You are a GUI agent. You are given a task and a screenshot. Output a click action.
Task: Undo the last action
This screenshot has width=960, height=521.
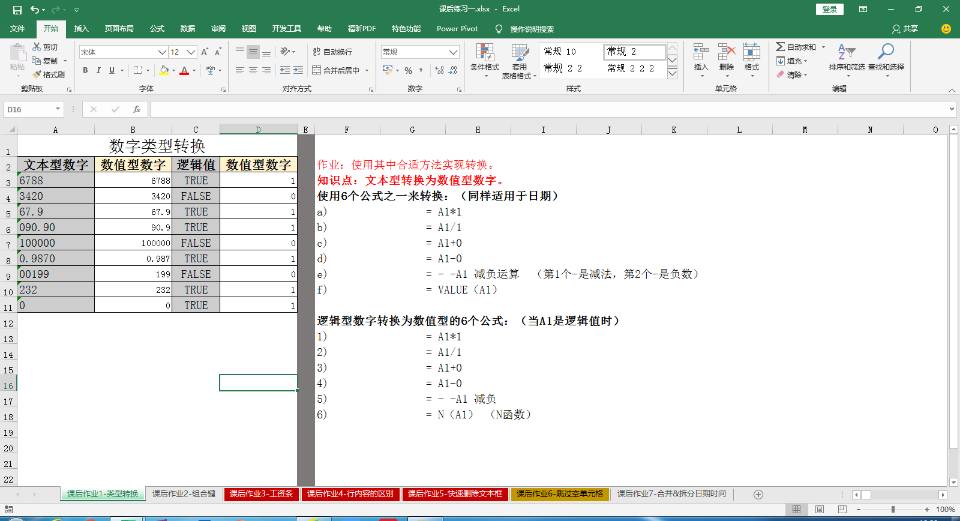pos(36,10)
